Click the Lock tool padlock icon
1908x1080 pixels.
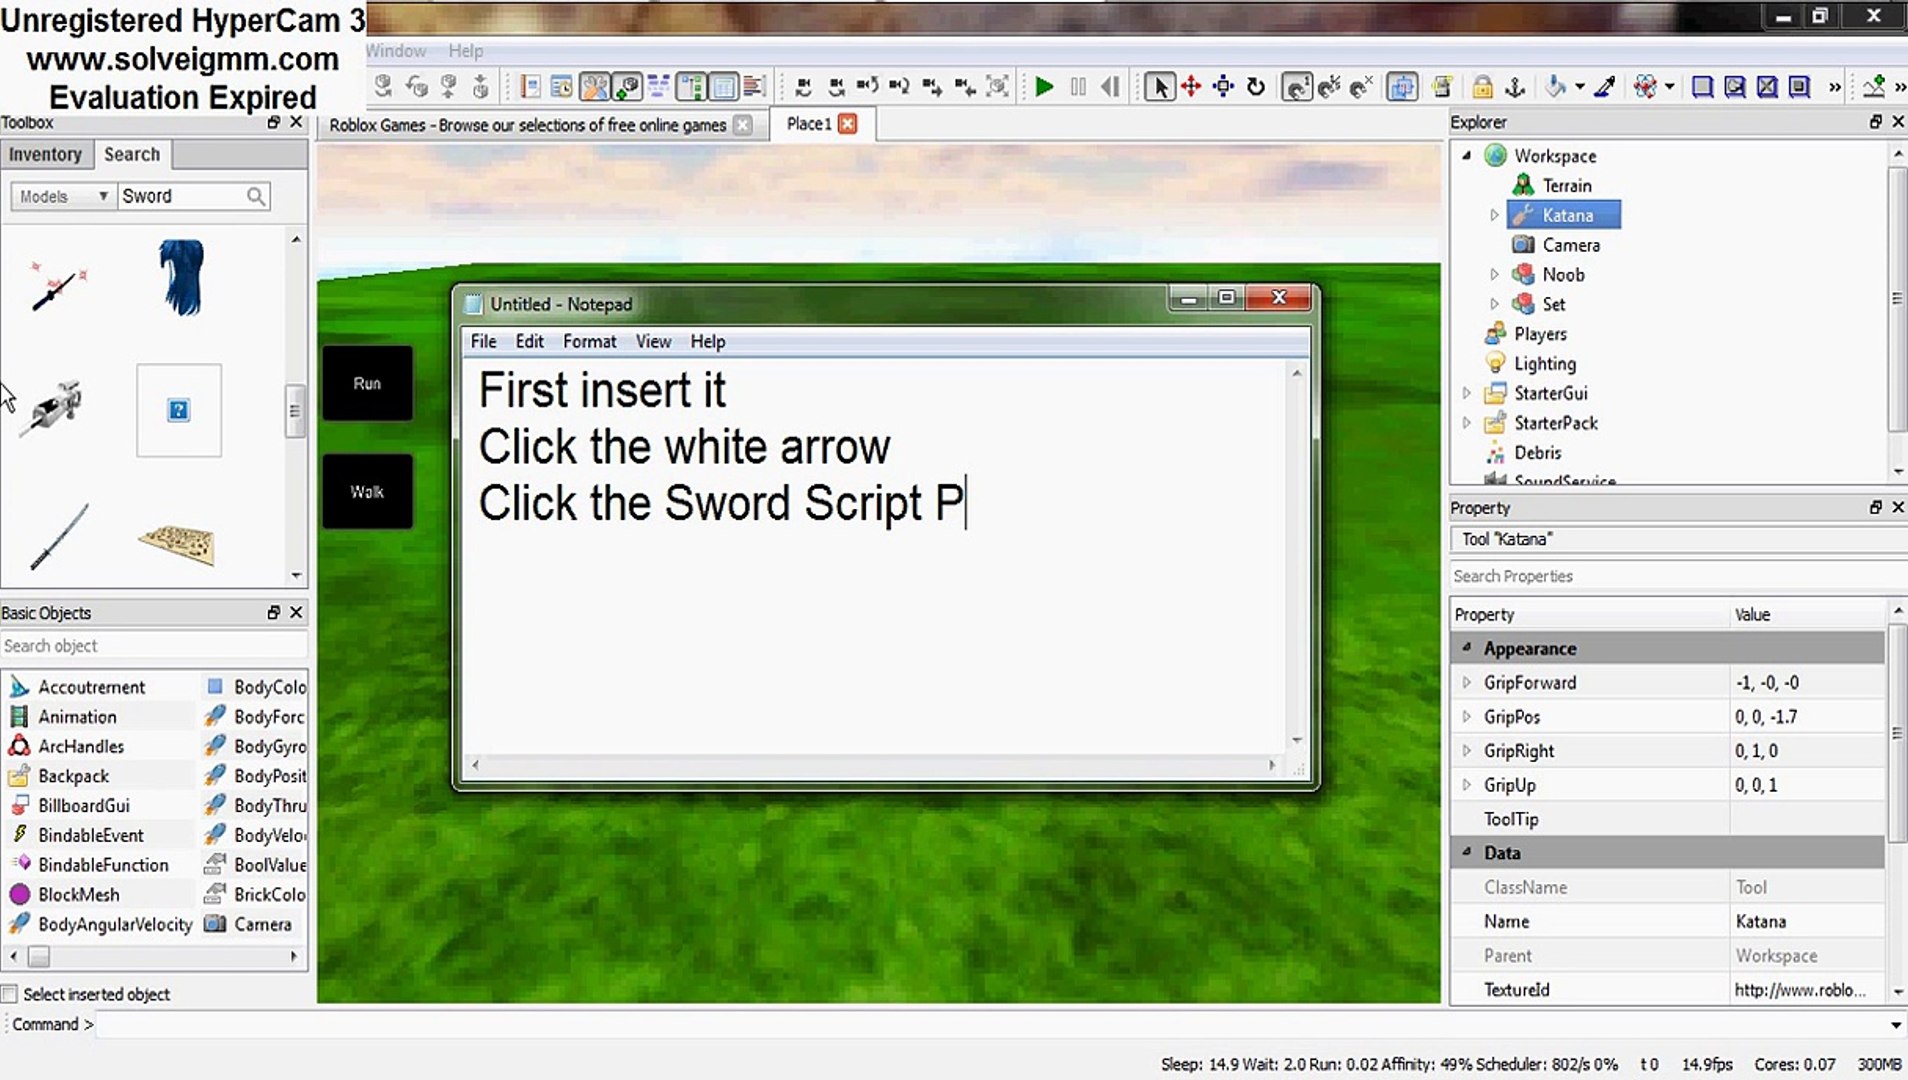[x=1482, y=87]
